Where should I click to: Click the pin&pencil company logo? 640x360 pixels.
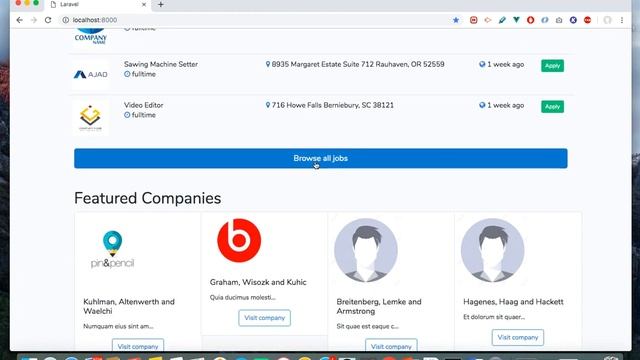[112, 249]
